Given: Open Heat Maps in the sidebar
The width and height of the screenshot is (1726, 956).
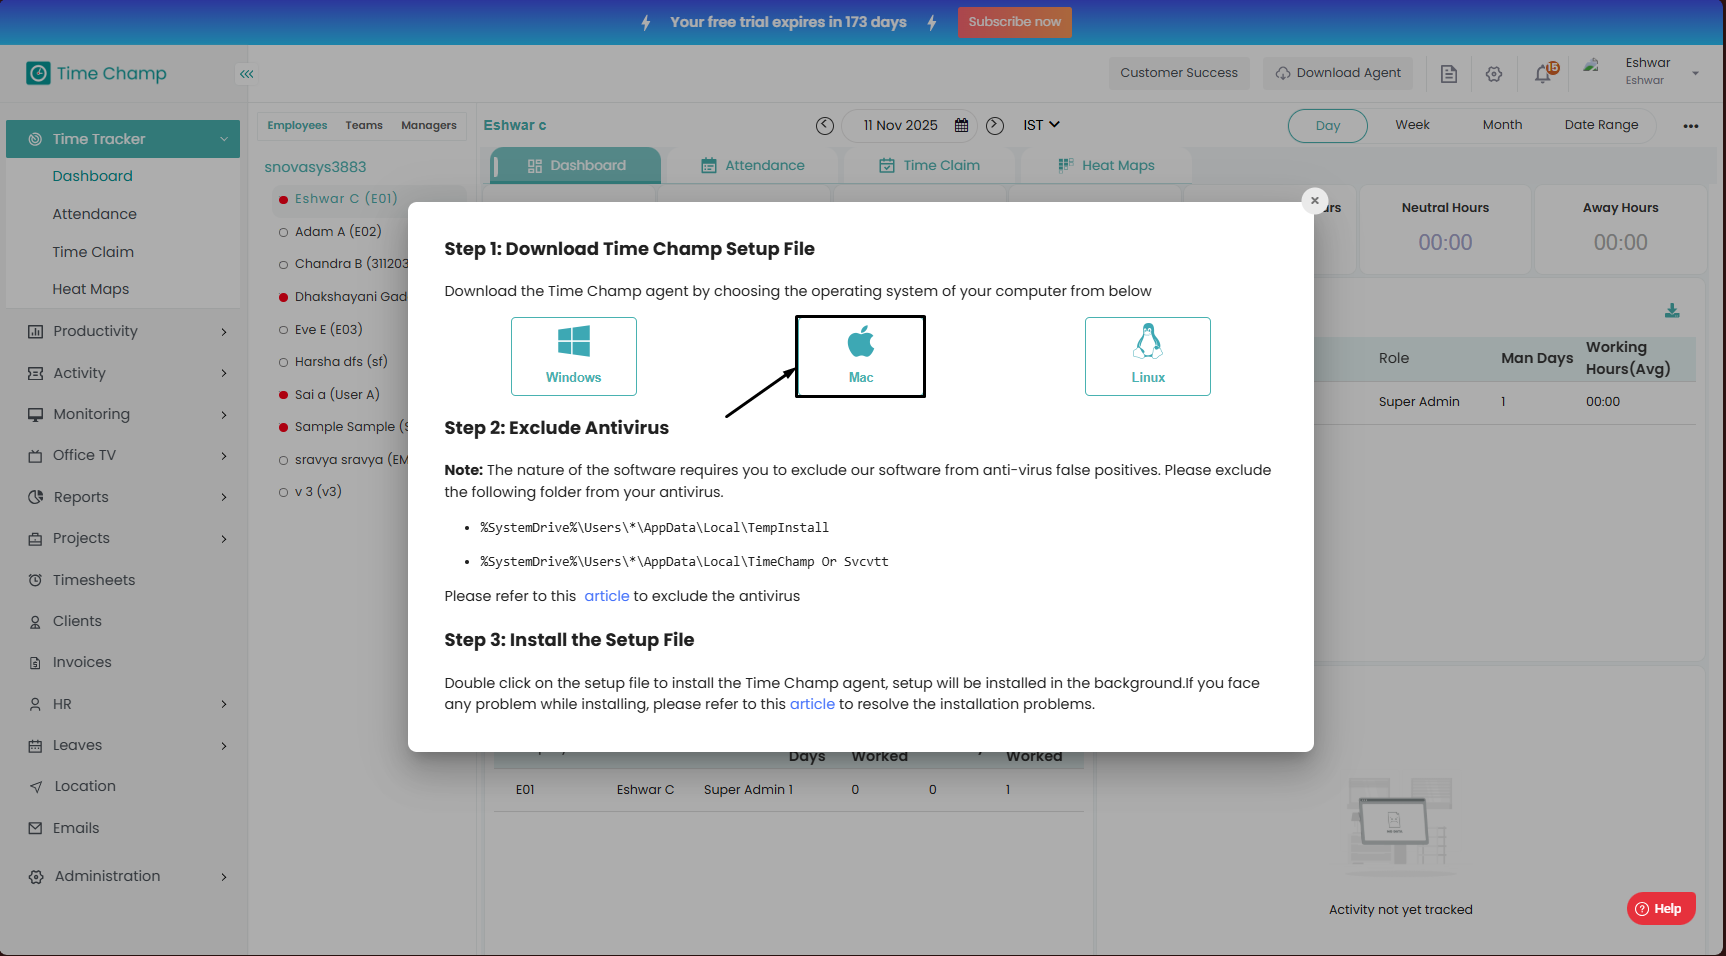Looking at the screenshot, I should pos(91,289).
